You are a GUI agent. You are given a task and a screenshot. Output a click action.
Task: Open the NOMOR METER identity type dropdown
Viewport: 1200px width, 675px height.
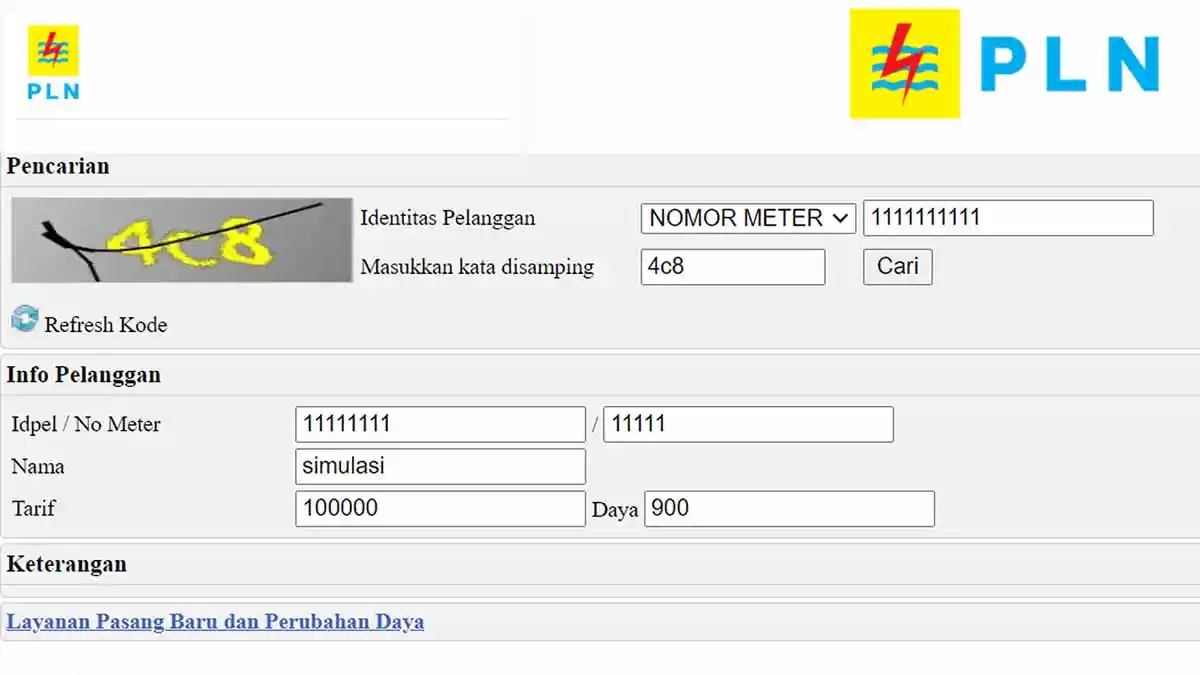click(746, 217)
